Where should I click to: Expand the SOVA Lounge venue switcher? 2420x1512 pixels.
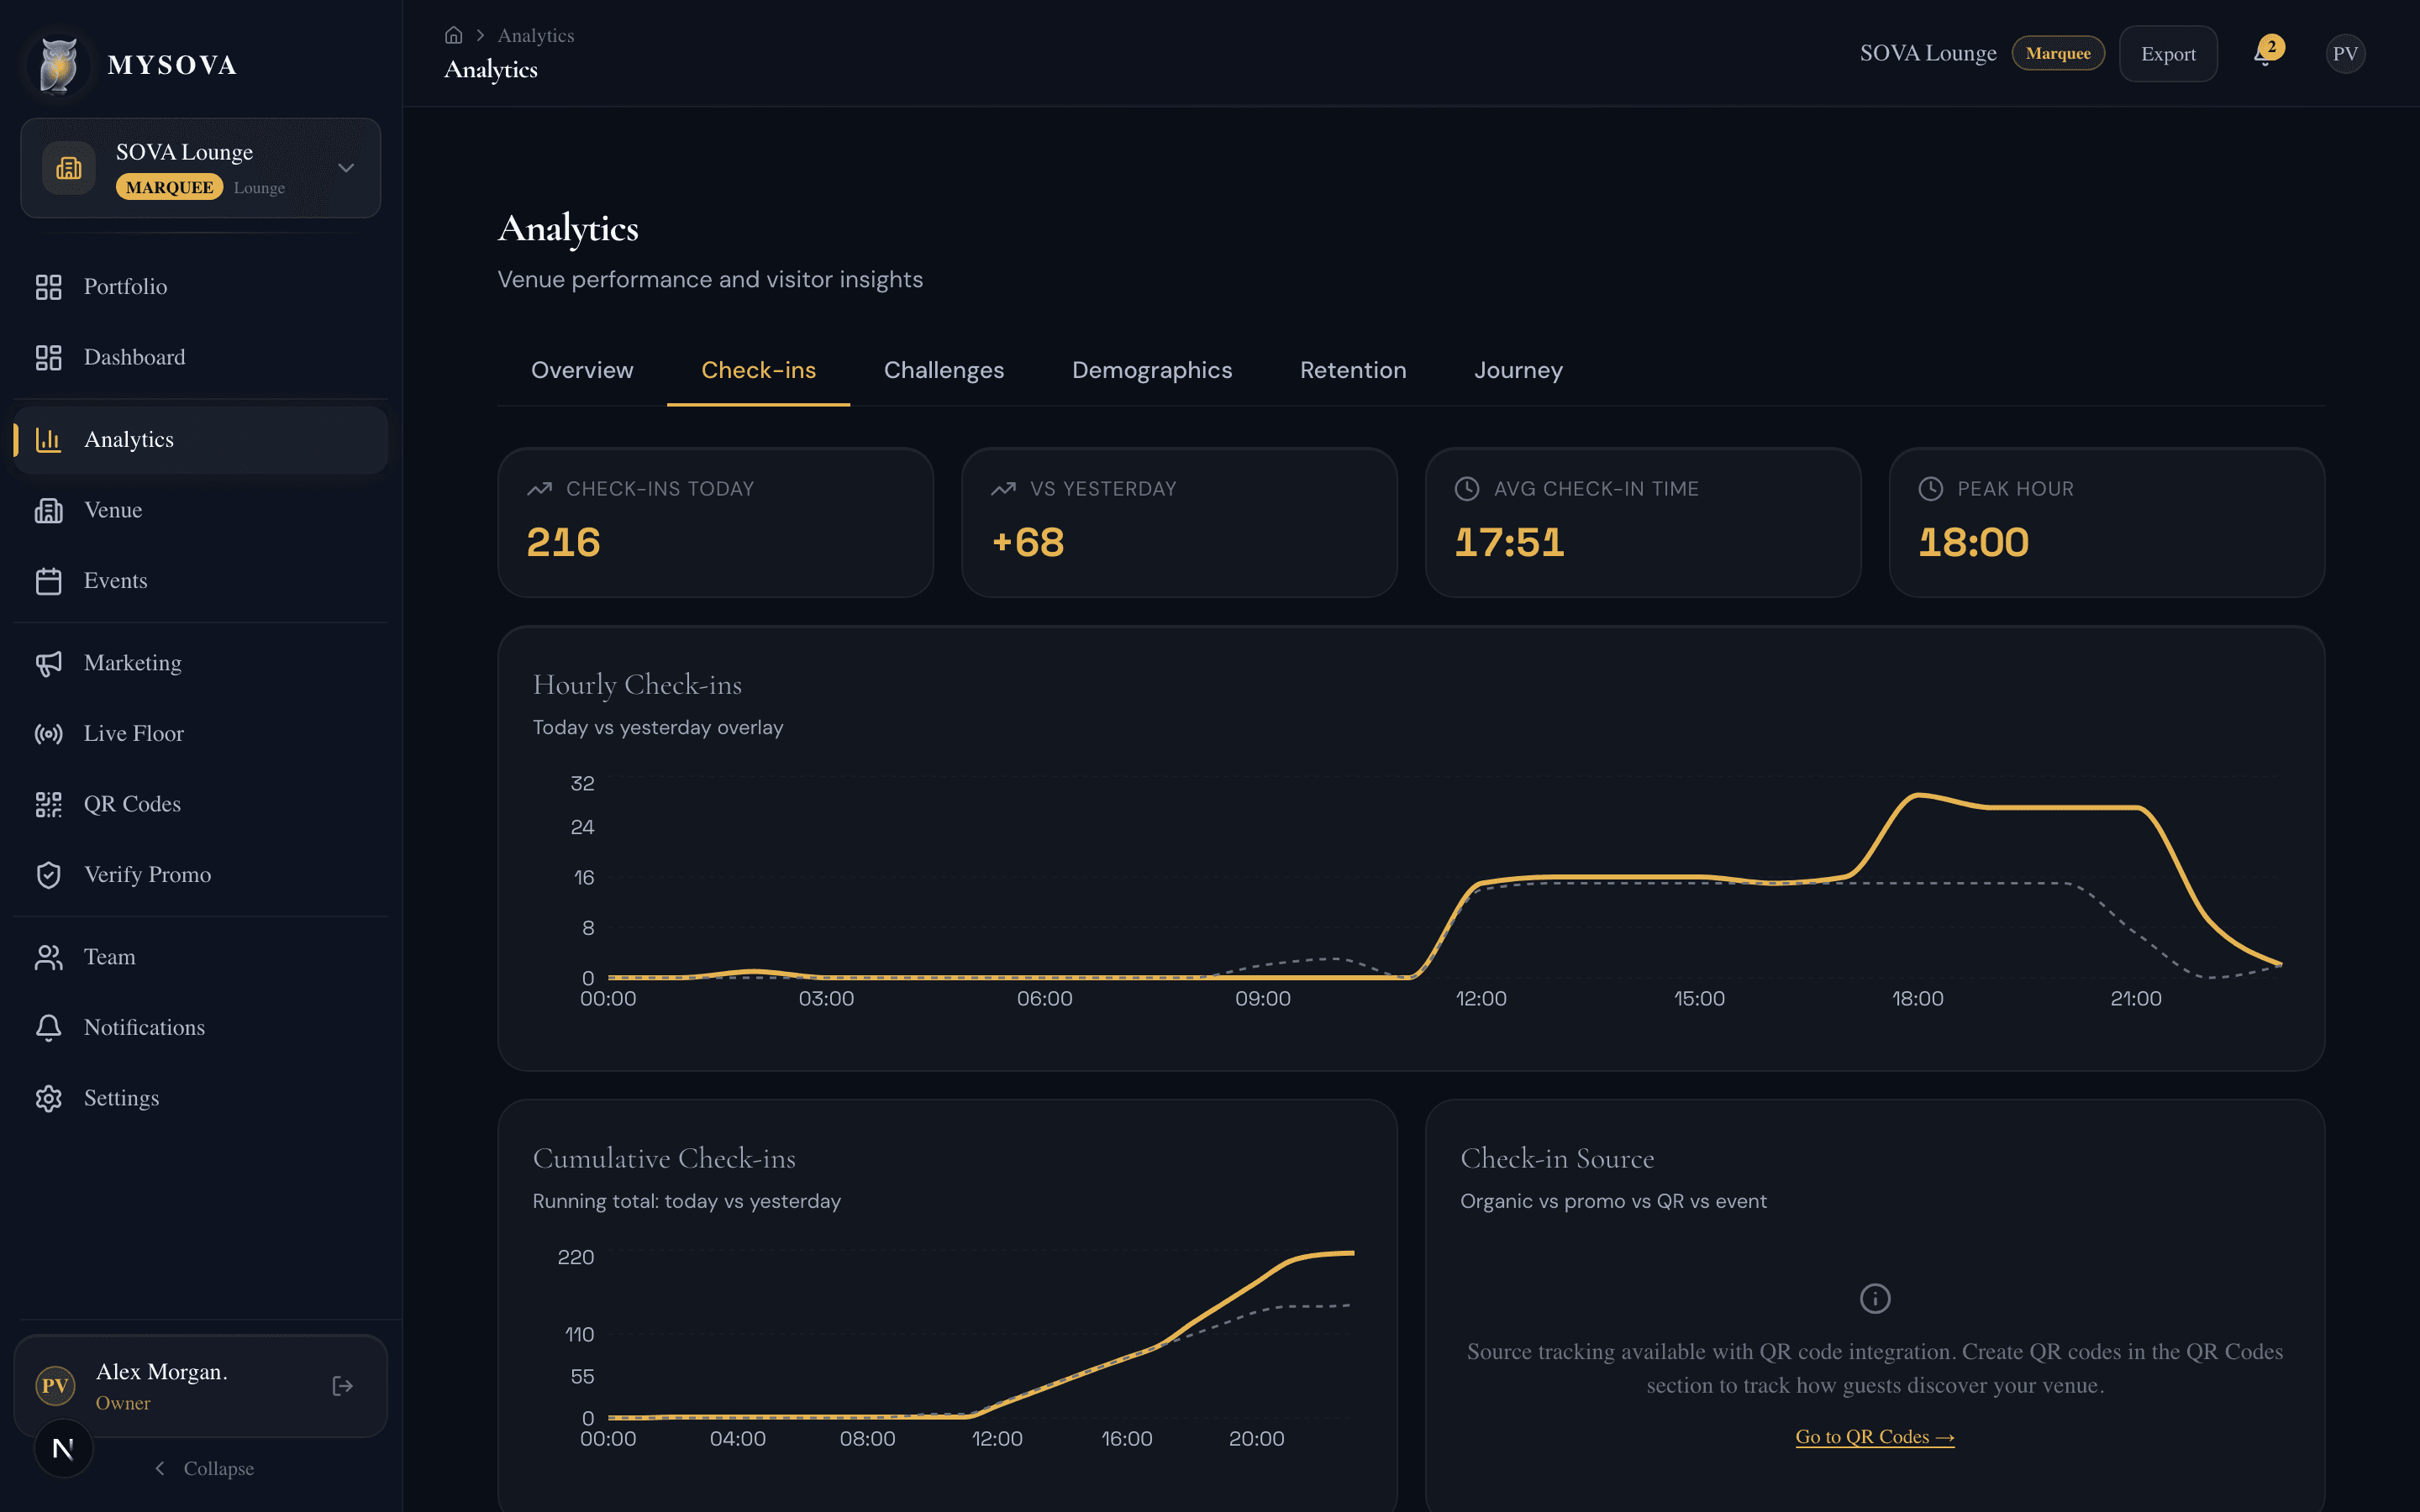click(x=345, y=168)
